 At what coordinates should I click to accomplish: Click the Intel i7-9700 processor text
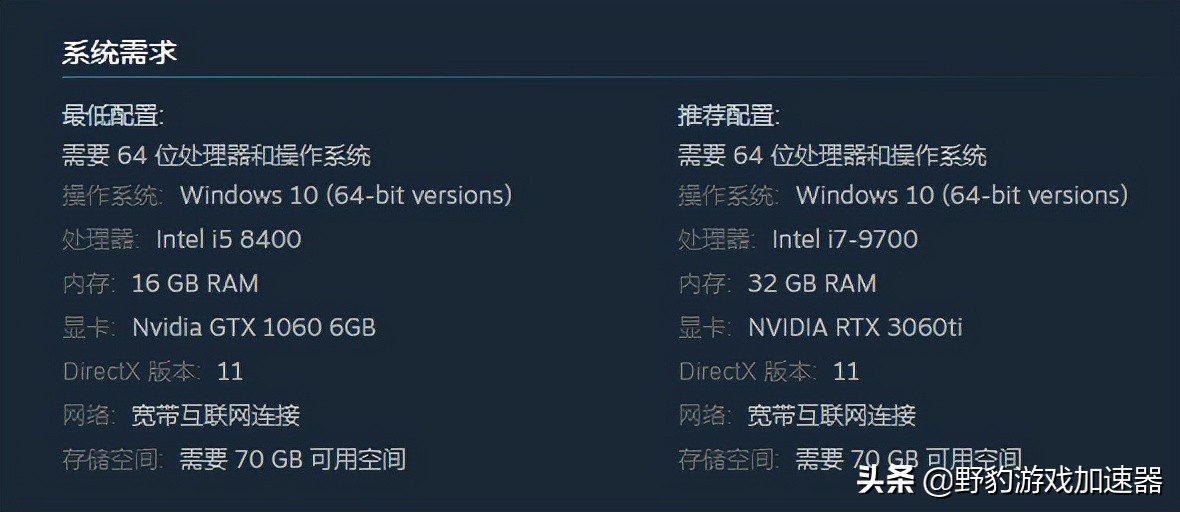coord(844,239)
